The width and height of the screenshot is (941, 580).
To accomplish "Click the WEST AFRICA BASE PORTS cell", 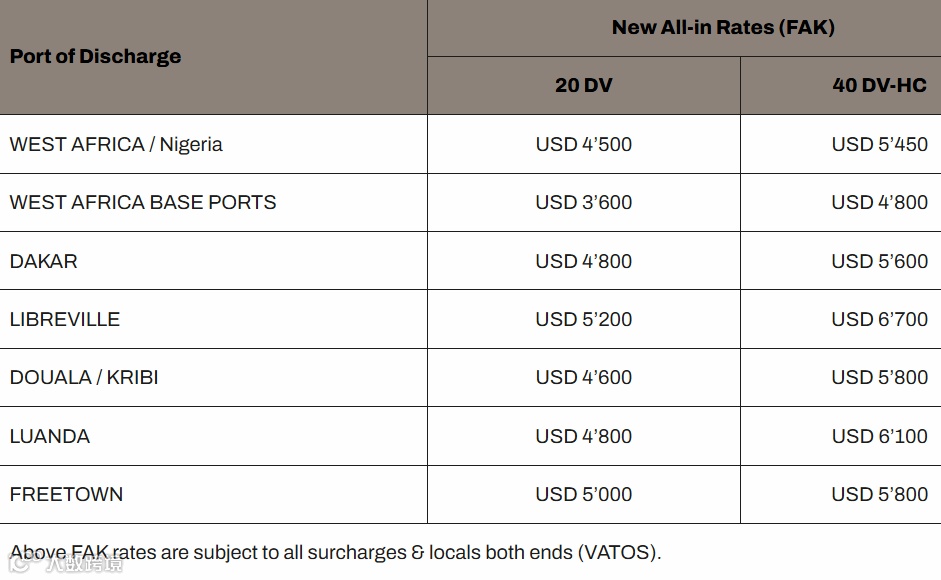I will [x=143, y=202].
